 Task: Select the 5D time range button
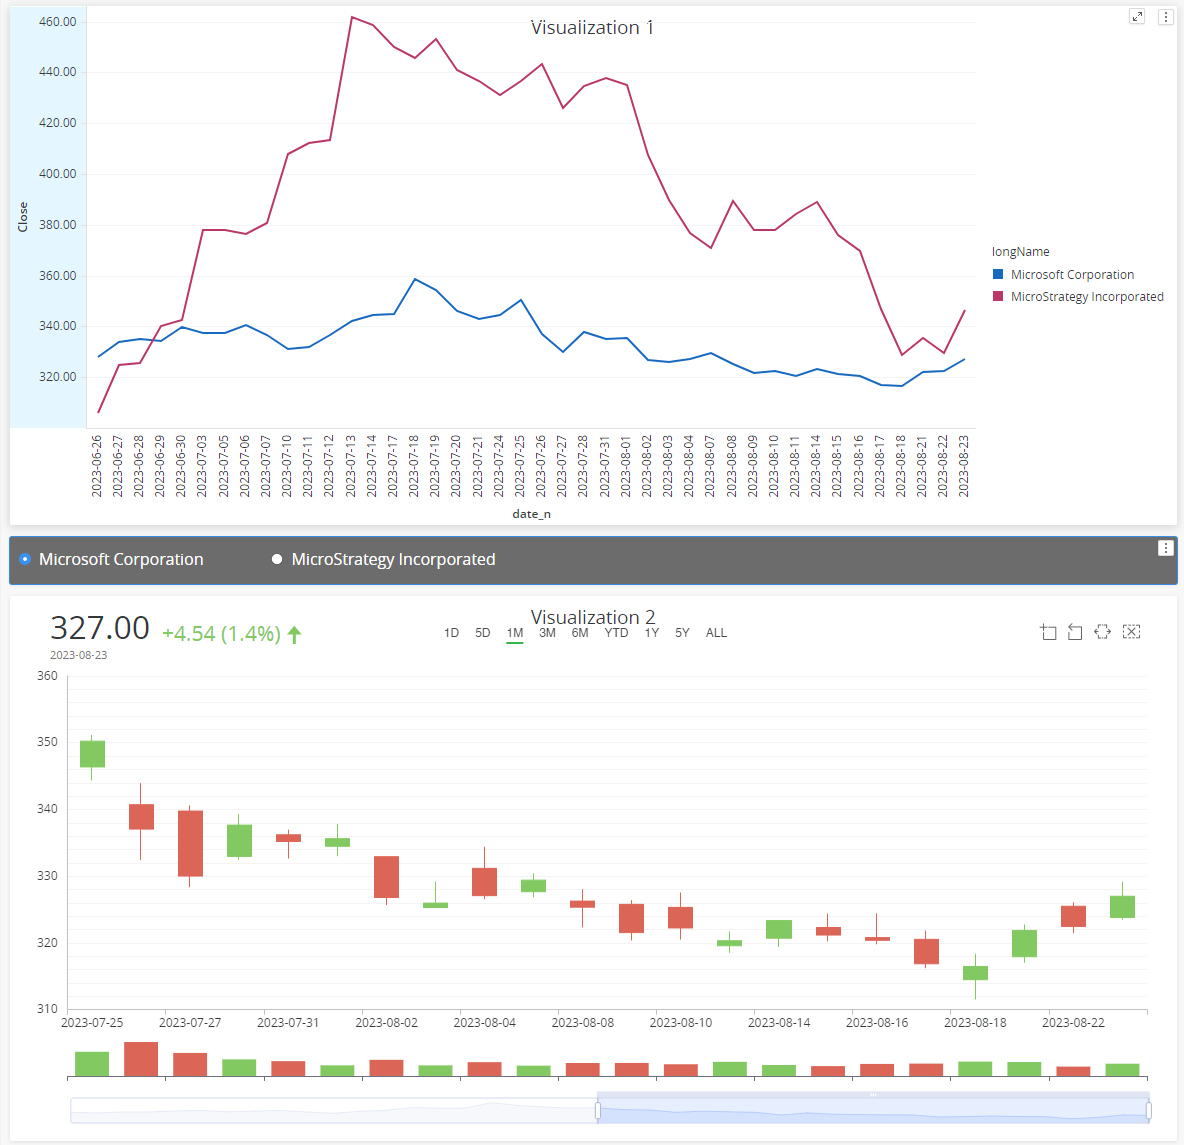point(482,632)
